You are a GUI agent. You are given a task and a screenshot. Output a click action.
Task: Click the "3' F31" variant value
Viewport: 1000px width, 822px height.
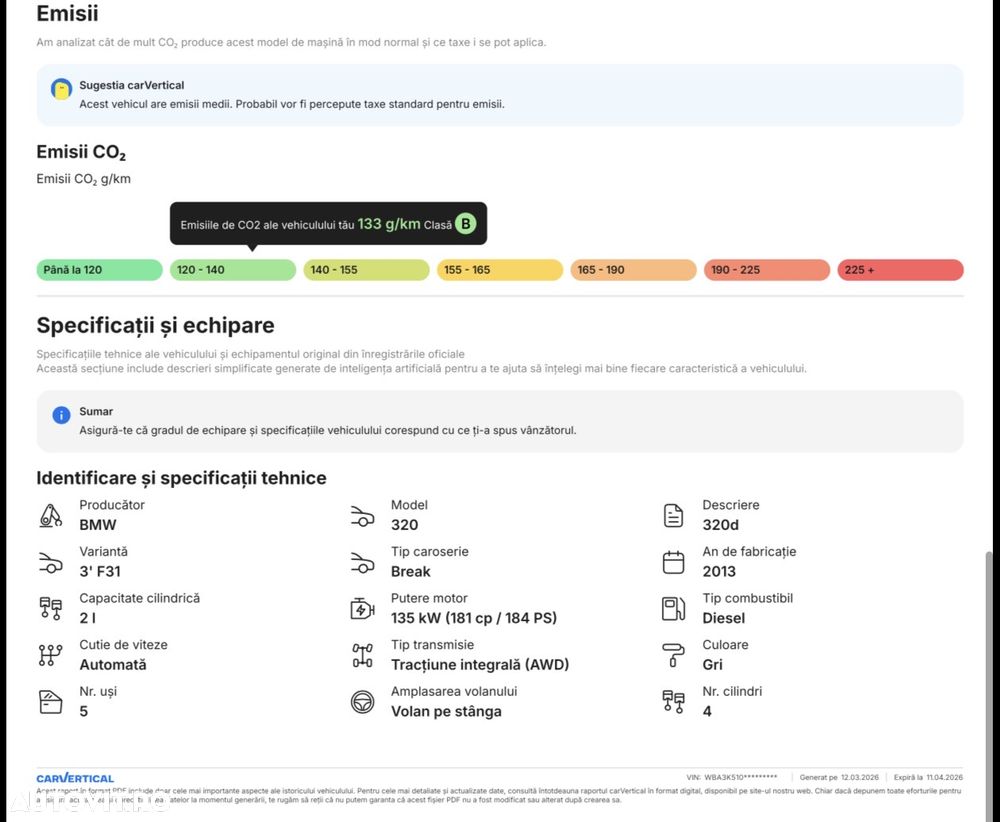(99, 571)
